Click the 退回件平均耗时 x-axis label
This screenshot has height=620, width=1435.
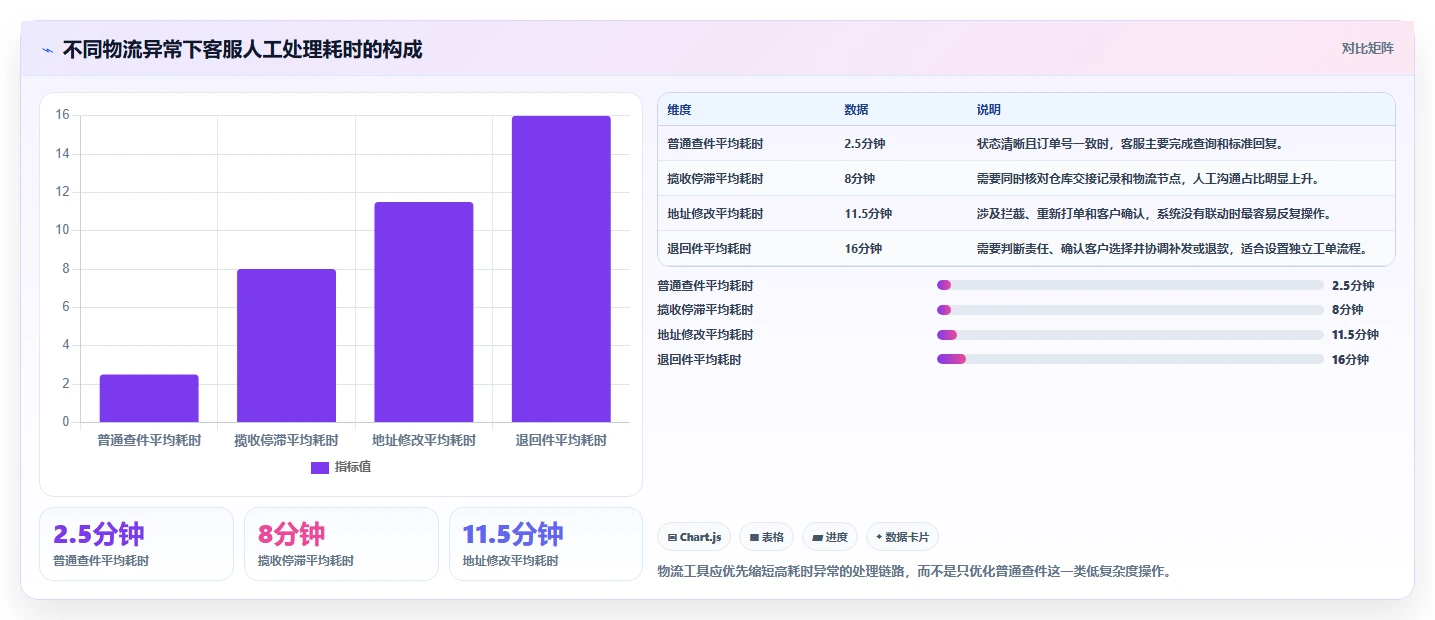pyautogui.click(x=561, y=440)
